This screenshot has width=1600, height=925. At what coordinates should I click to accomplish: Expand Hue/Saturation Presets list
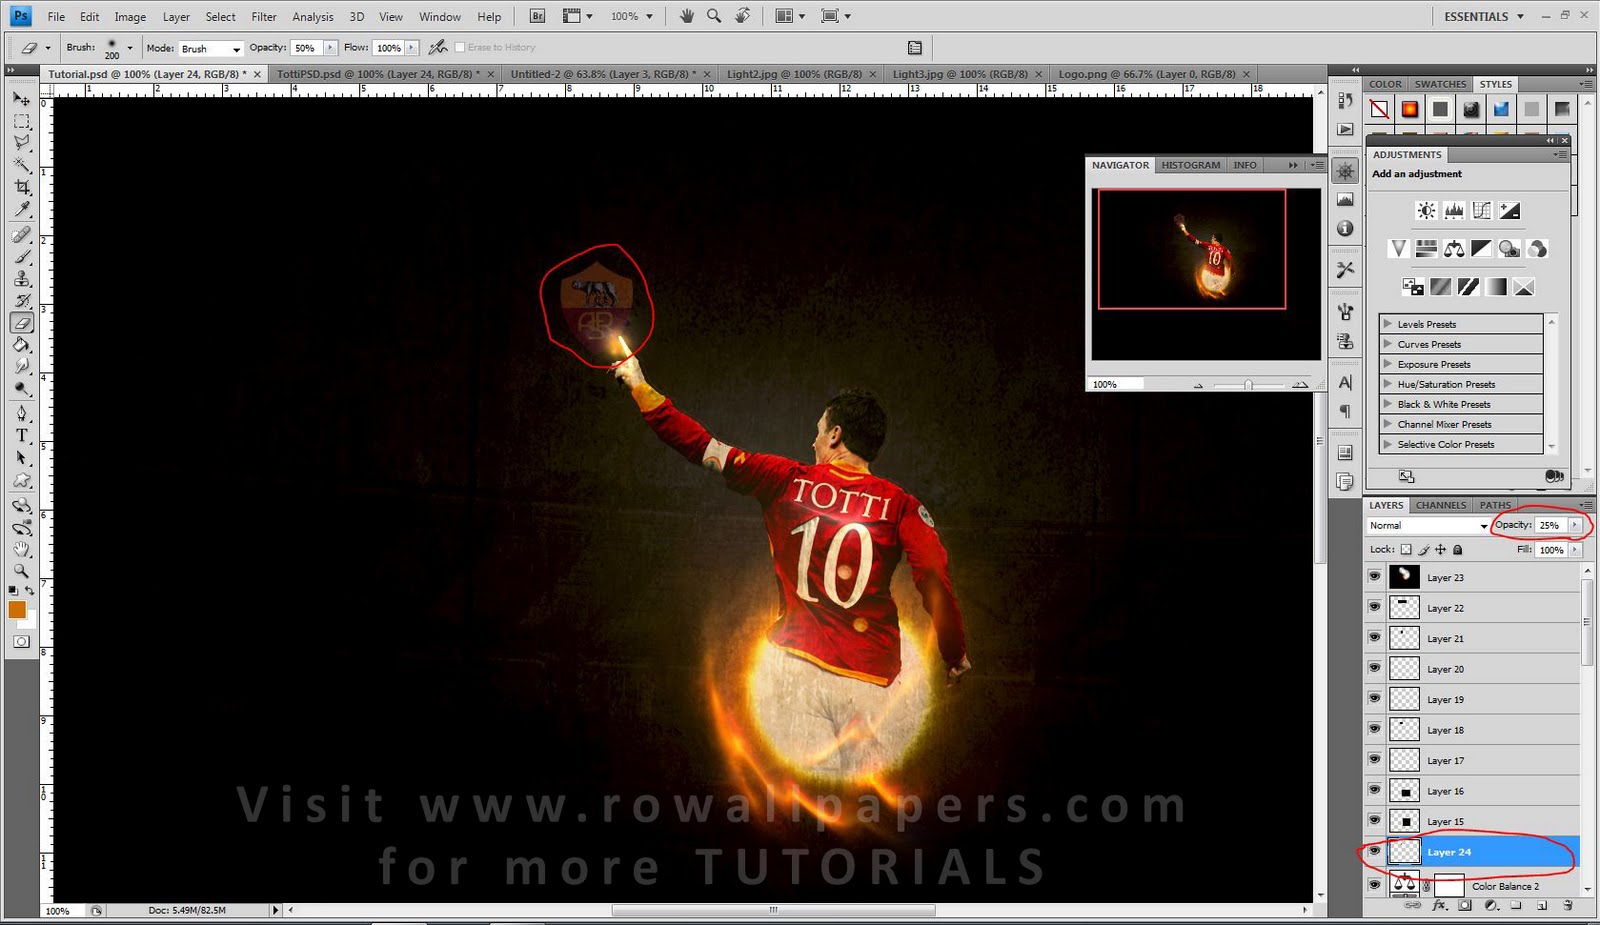(x=1387, y=384)
